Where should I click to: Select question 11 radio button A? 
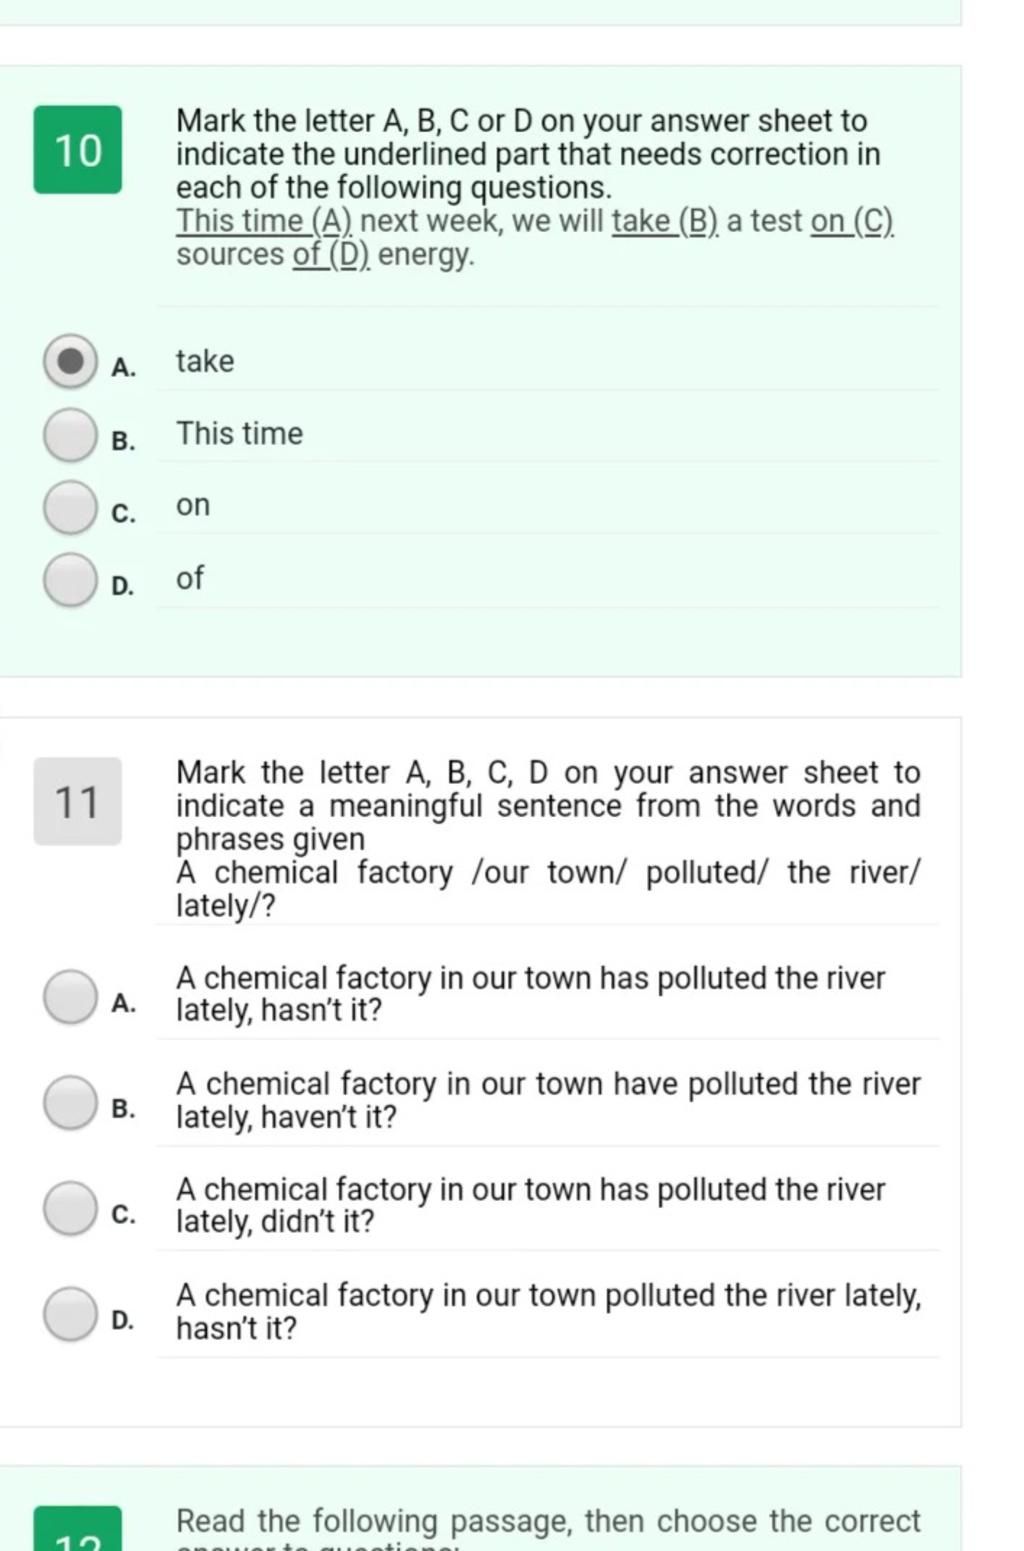point(70,997)
